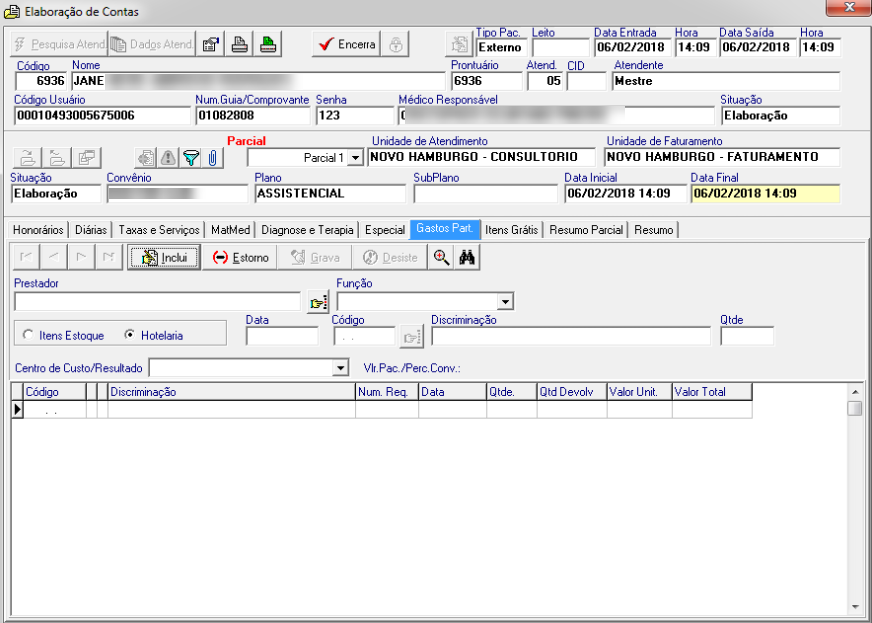Open the Diárias tab
The width and height of the screenshot is (872, 623).
click(x=91, y=230)
